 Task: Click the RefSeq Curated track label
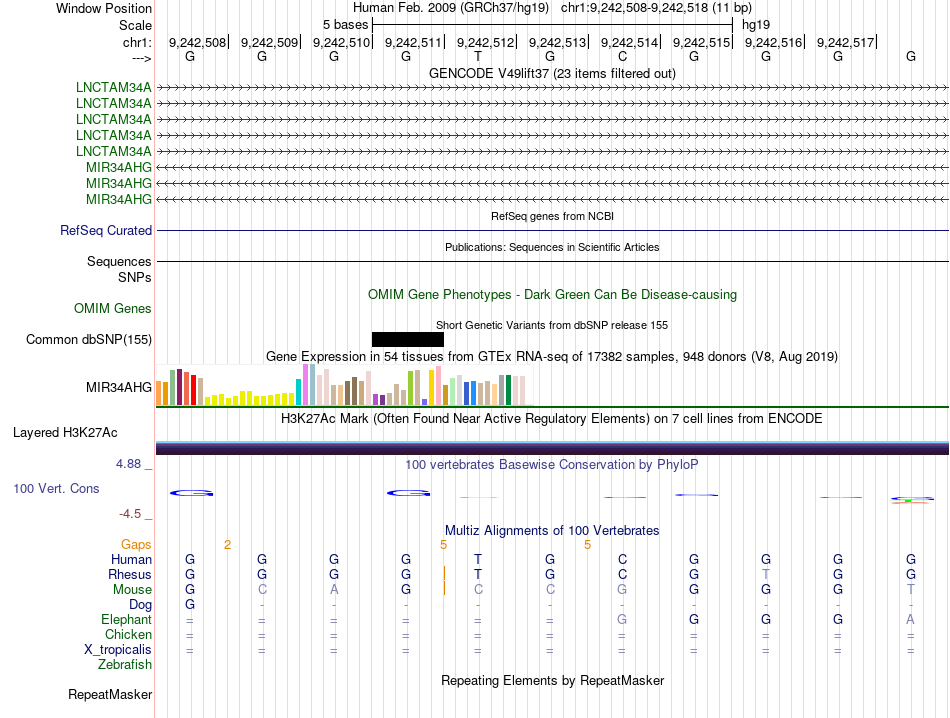105,230
